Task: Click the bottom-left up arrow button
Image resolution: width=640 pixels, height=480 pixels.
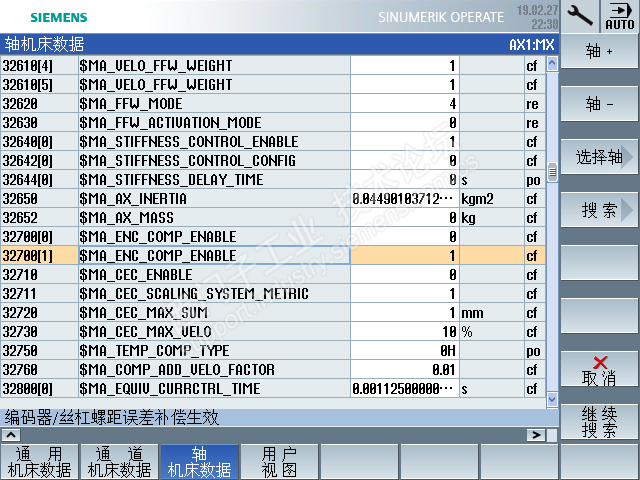Action: [11, 435]
